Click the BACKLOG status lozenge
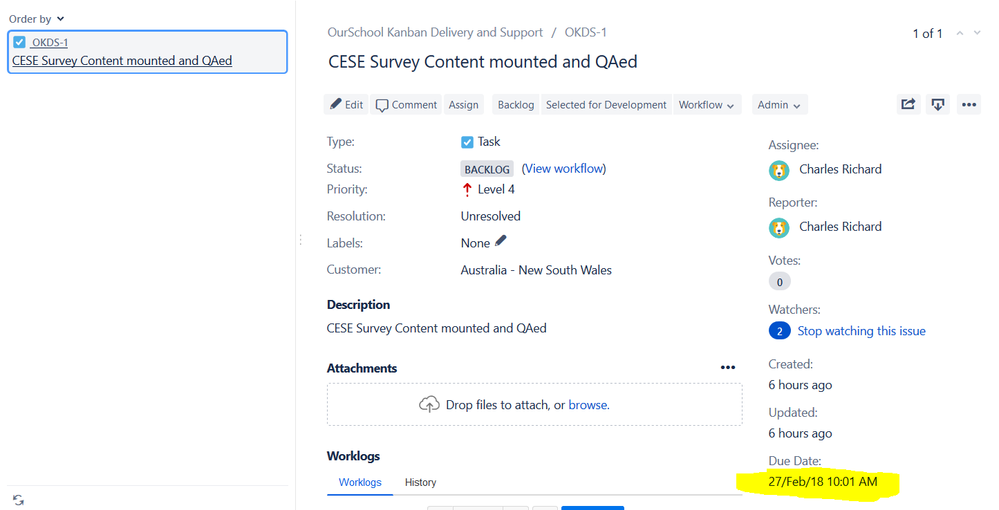 coord(487,169)
